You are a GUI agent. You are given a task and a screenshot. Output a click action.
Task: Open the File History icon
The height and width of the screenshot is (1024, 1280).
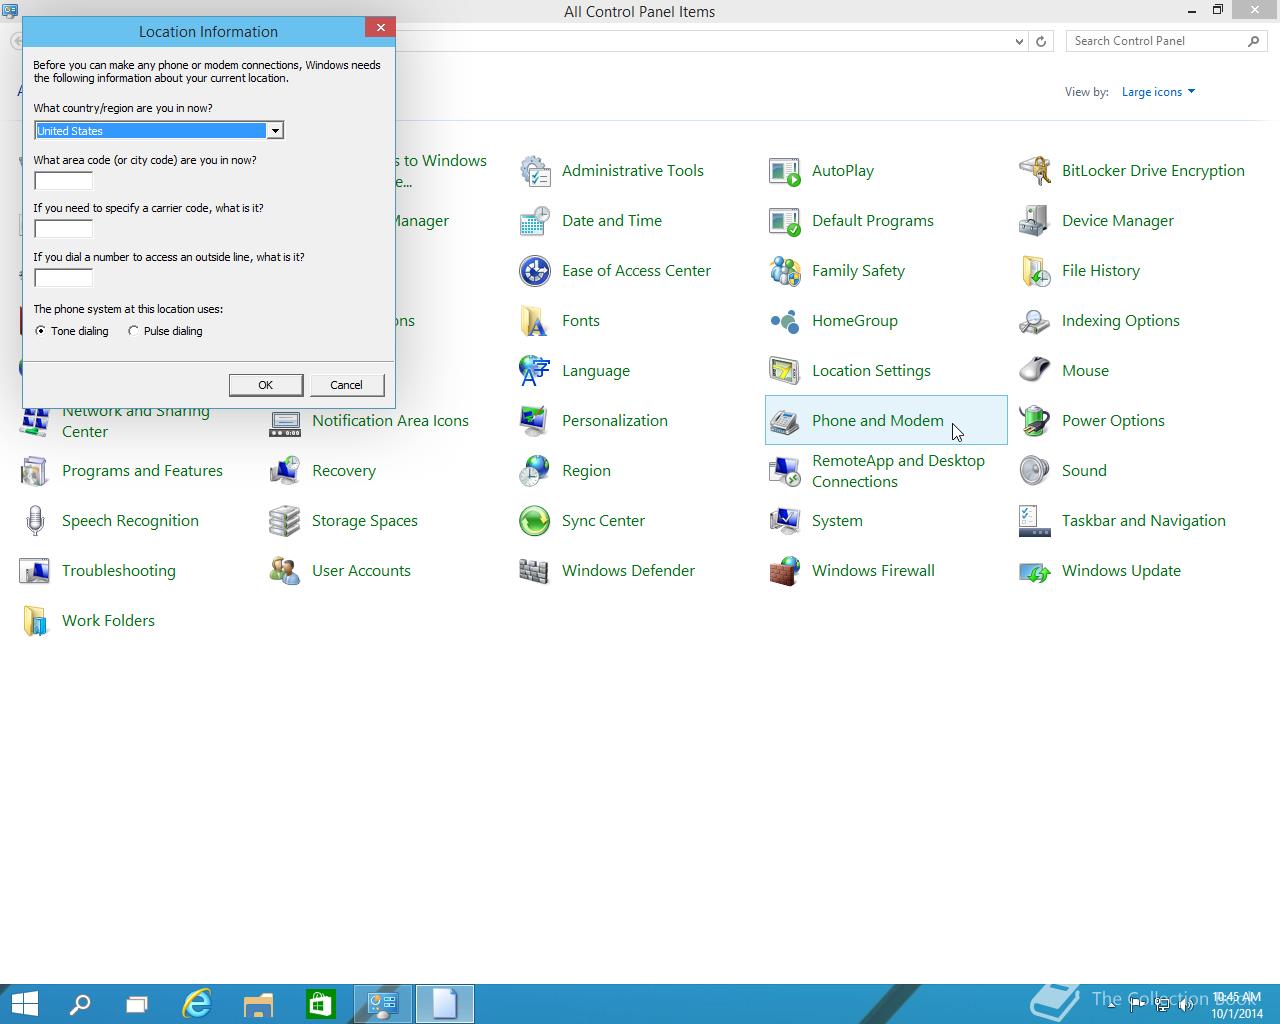pos(1035,271)
